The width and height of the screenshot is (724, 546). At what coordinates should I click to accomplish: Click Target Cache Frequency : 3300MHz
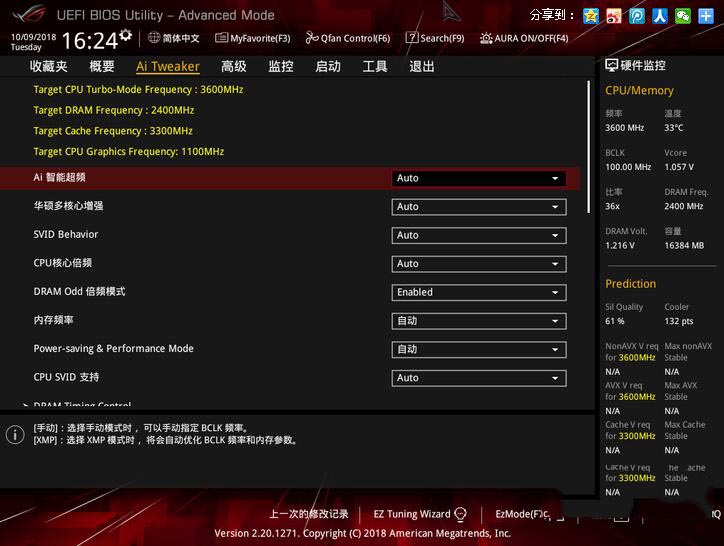[113, 131]
